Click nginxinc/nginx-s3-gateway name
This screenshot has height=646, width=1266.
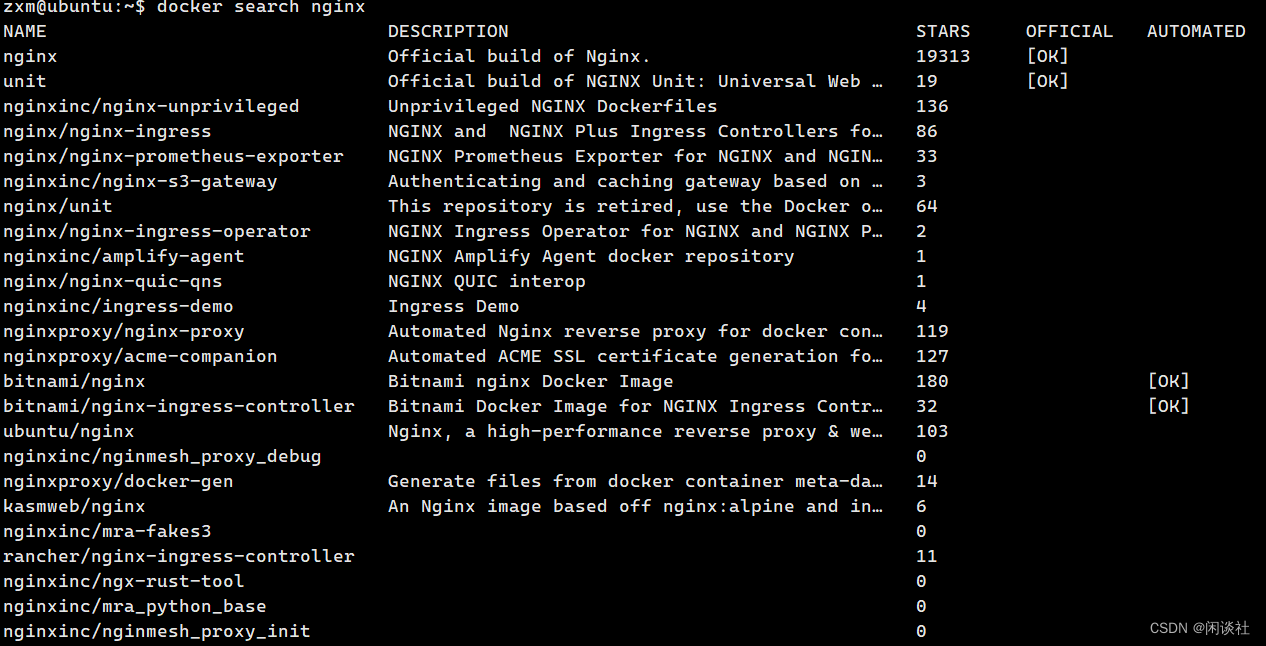140,181
